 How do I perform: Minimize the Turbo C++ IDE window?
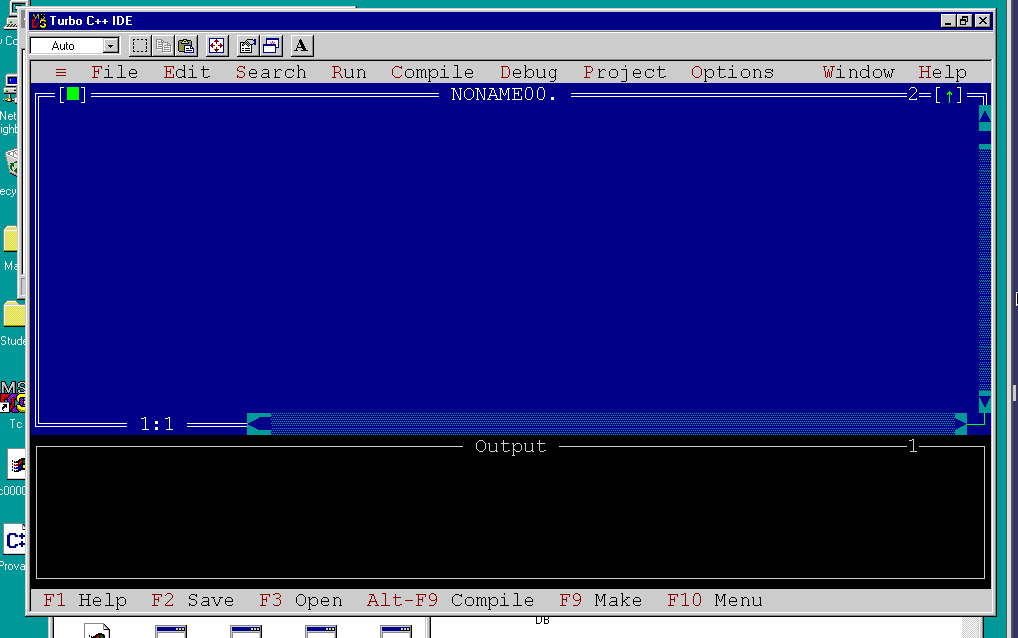(x=948, y=21)
